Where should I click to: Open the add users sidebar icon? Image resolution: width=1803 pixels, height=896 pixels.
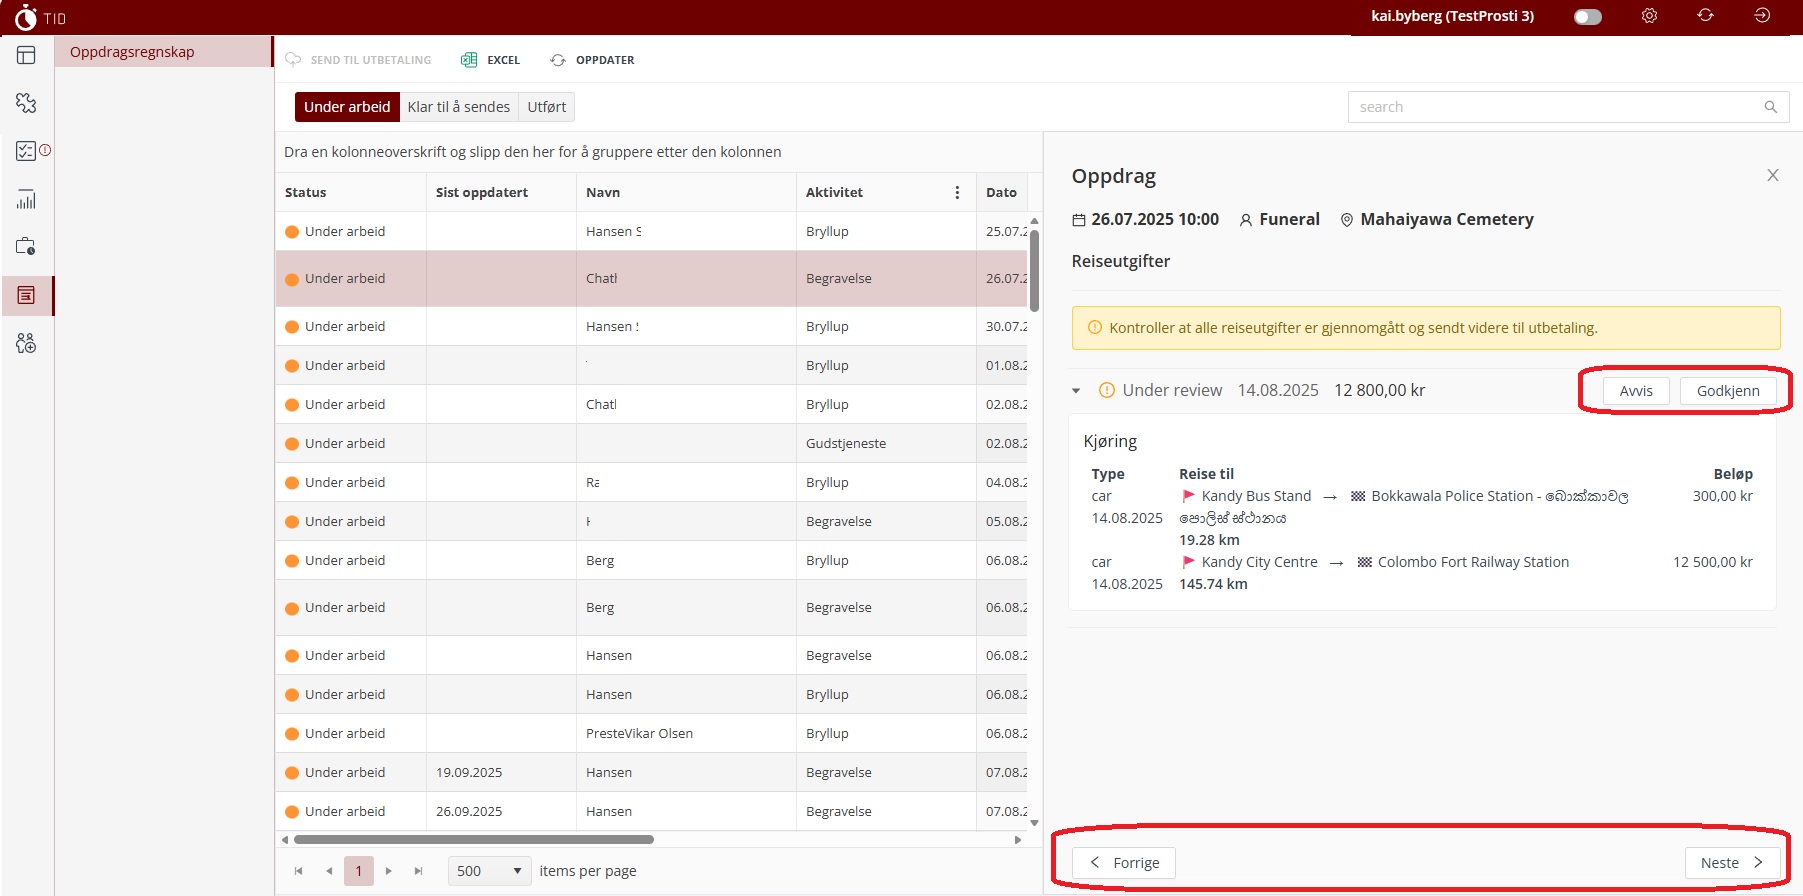pyautogui.click(x=26, y=343)
